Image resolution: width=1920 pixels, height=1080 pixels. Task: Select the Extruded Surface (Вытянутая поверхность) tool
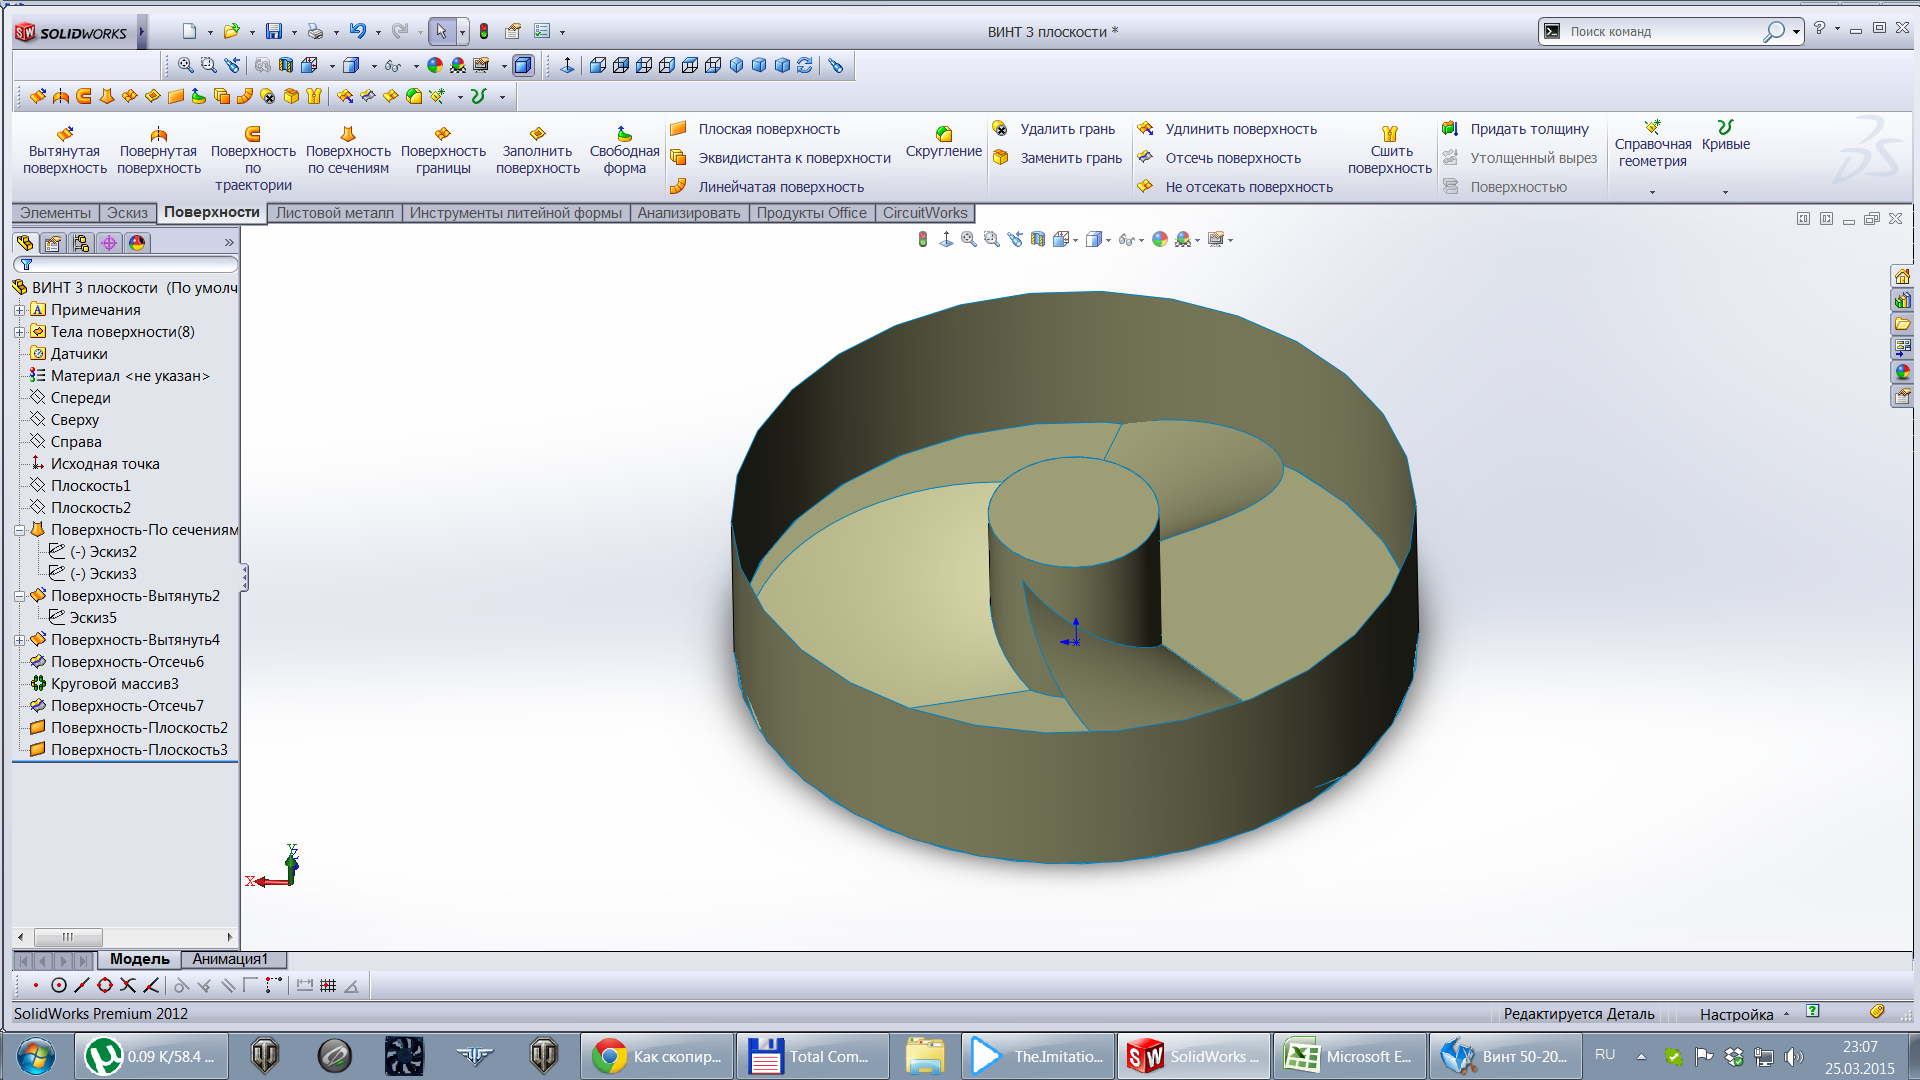coord(65,150)
